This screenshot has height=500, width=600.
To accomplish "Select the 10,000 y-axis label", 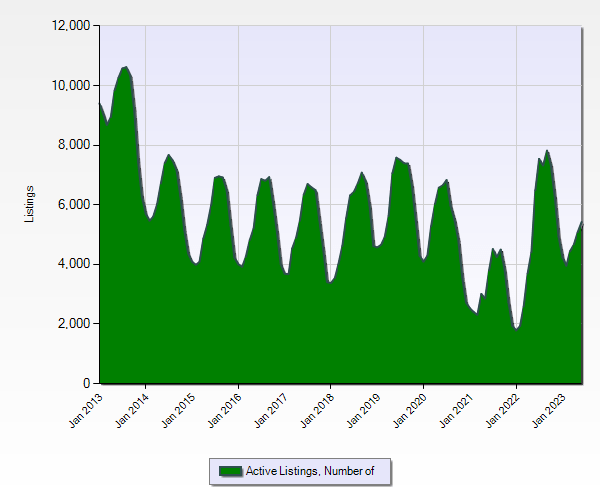I will 69,86.
